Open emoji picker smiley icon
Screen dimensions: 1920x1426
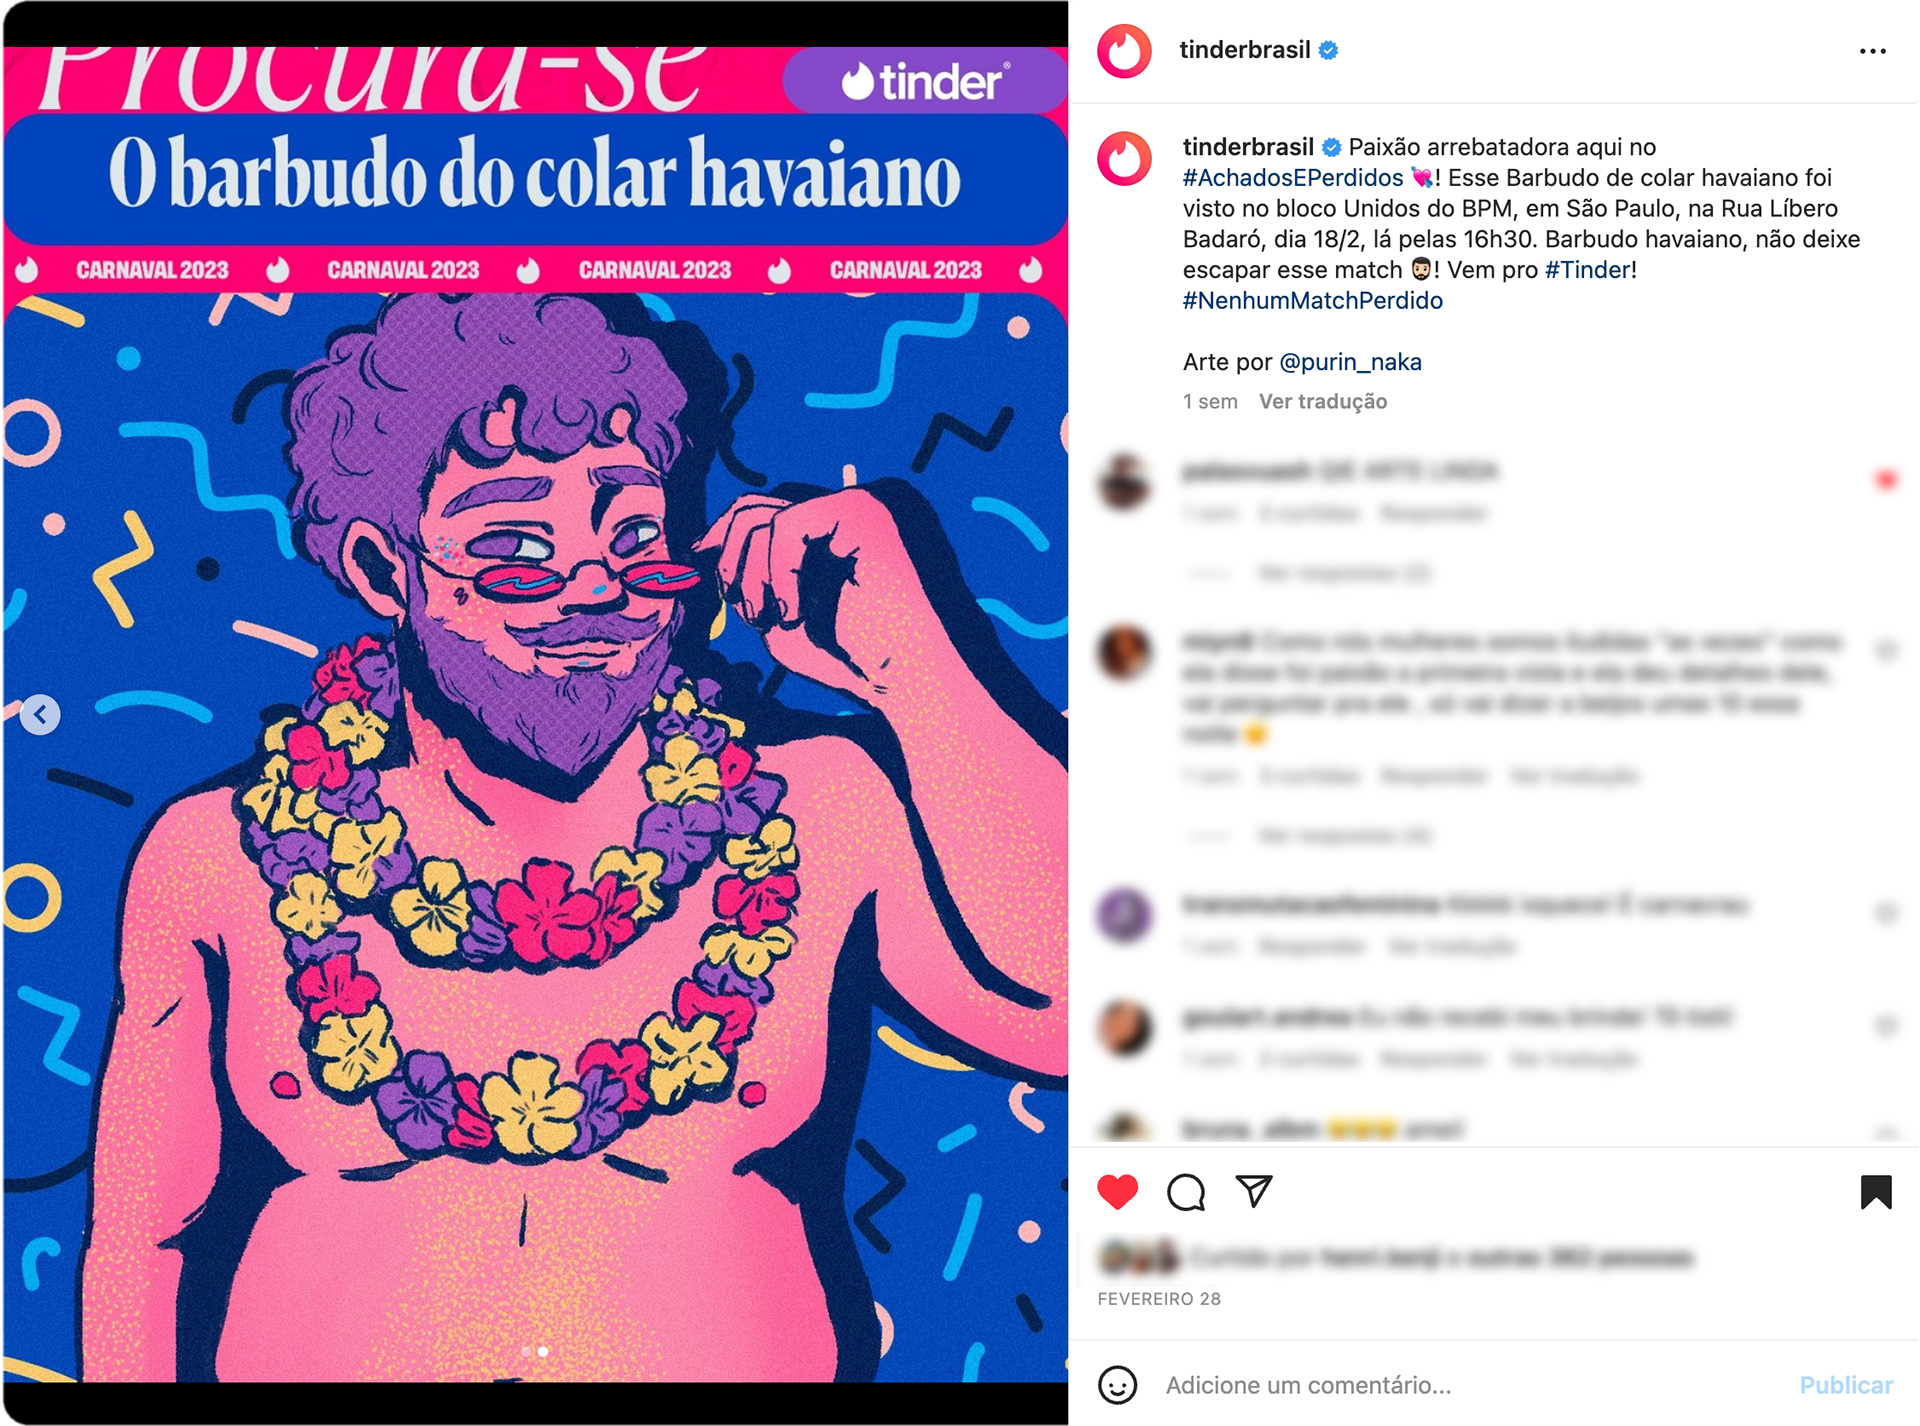pyautogui.click(x=1117, y=1385)
